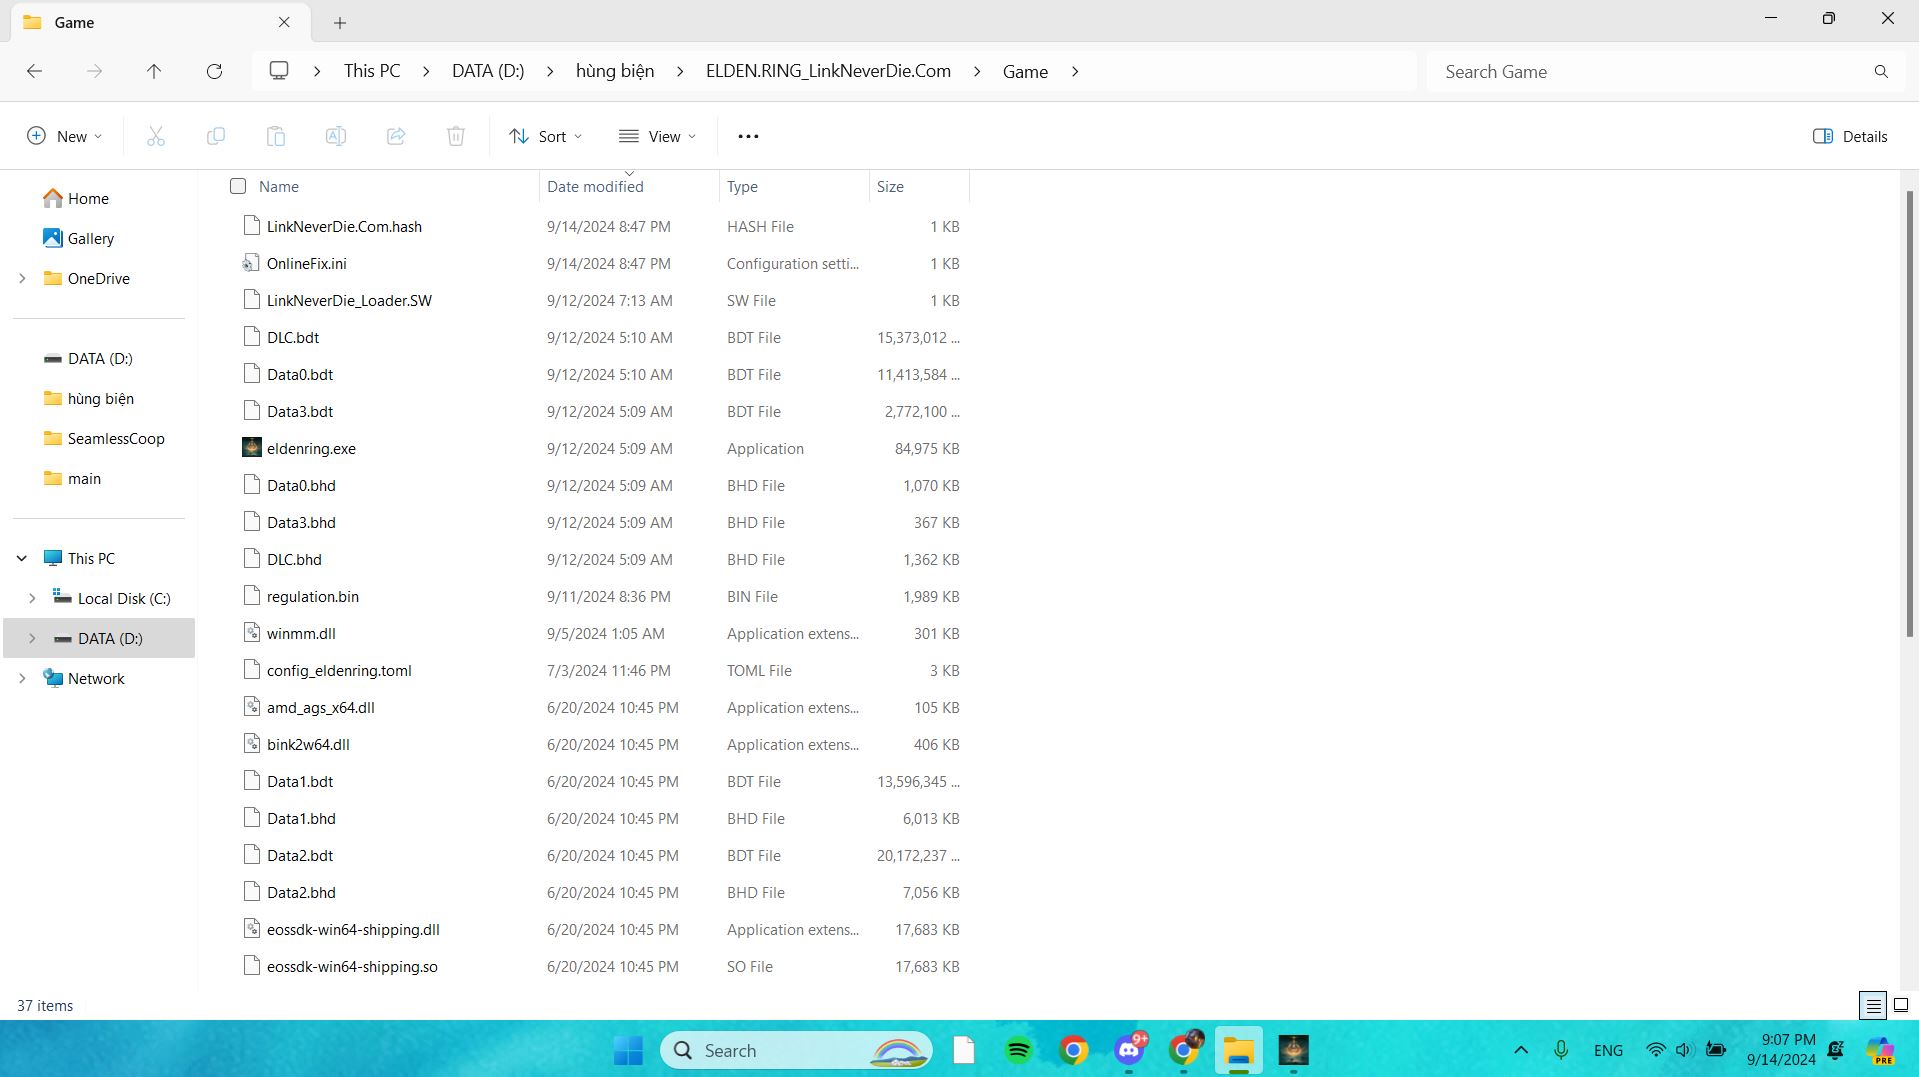
Task: Toggle the Details pane button
Action: 1850,136
